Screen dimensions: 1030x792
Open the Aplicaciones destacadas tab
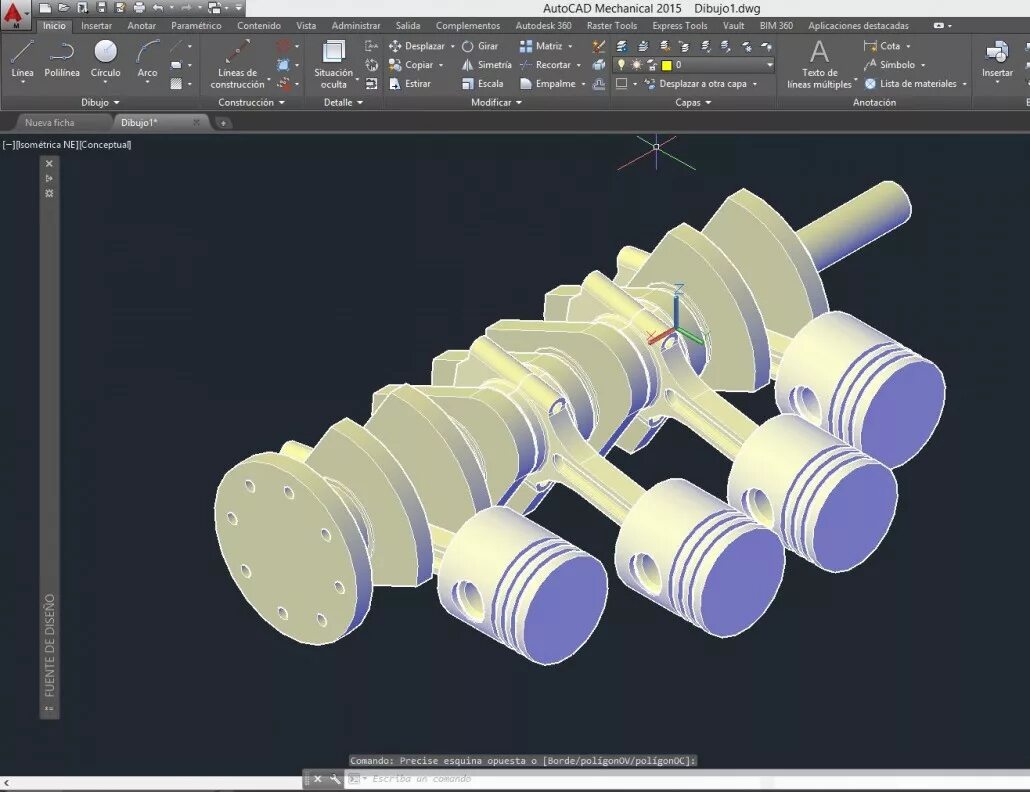pos(858,26)
